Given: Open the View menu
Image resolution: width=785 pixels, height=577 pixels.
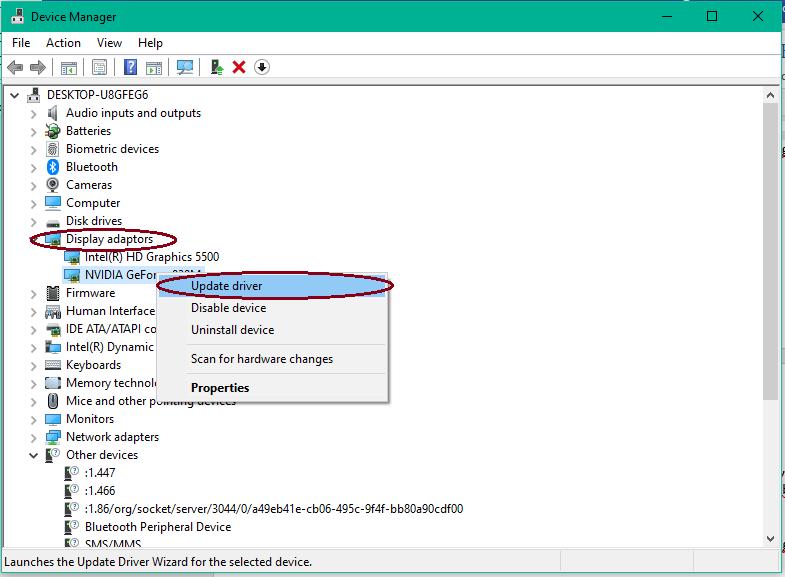Looking at the screenshot, I should [109, 43].
